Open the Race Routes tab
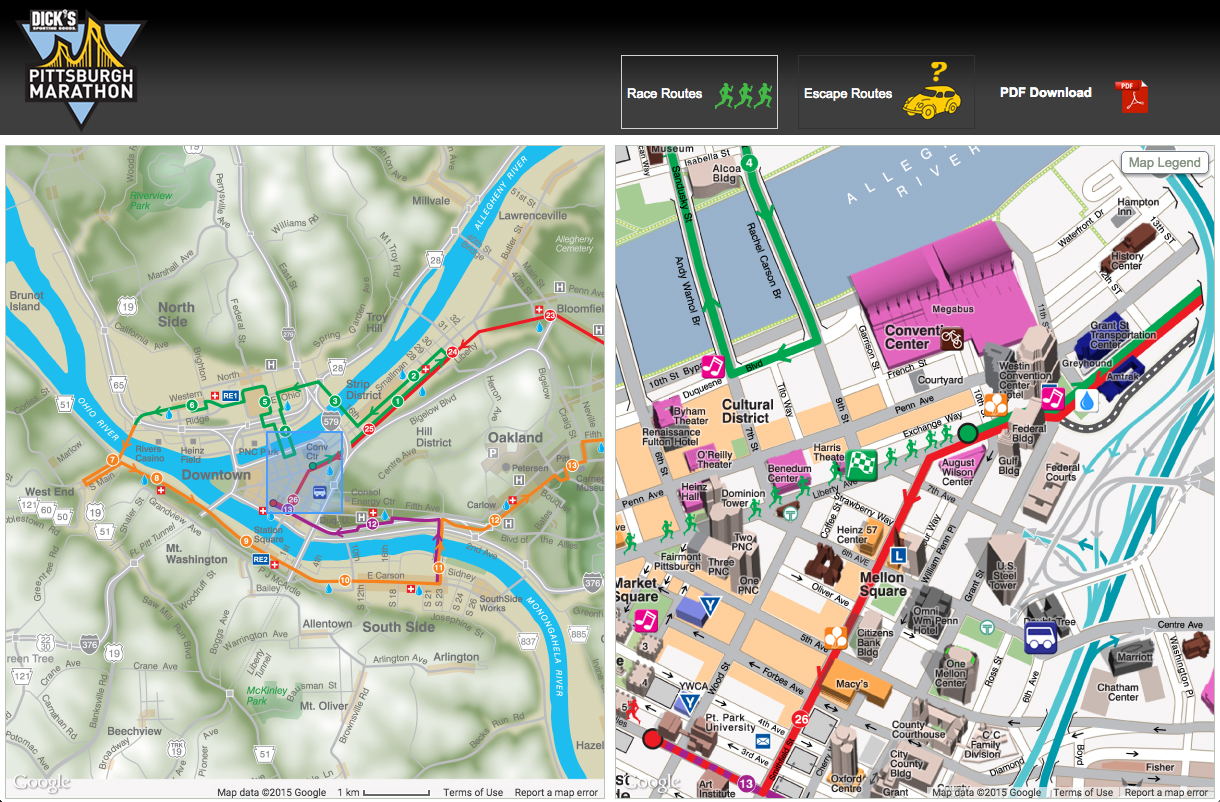 click(699, 92)
